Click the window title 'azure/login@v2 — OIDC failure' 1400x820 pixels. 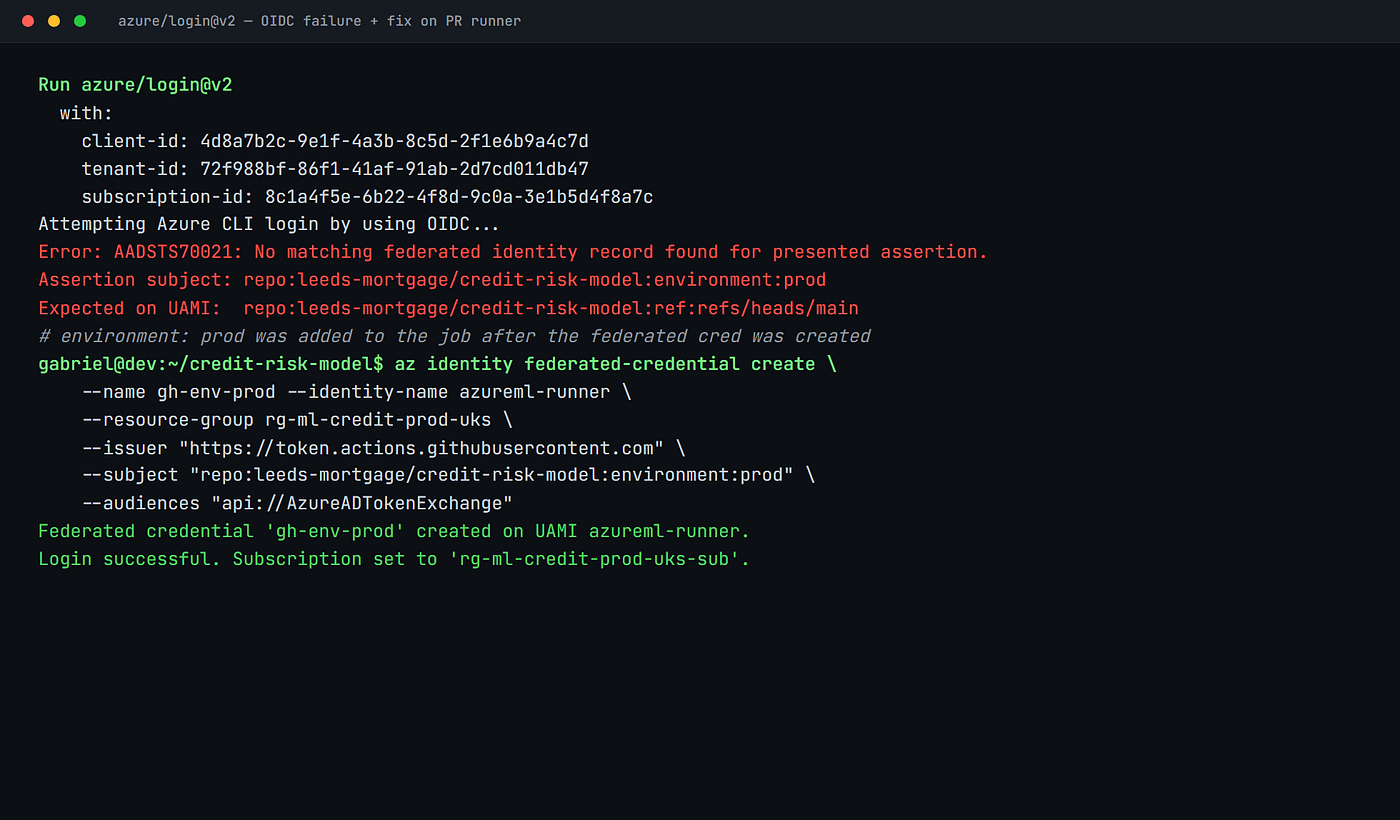pos(319,21)
